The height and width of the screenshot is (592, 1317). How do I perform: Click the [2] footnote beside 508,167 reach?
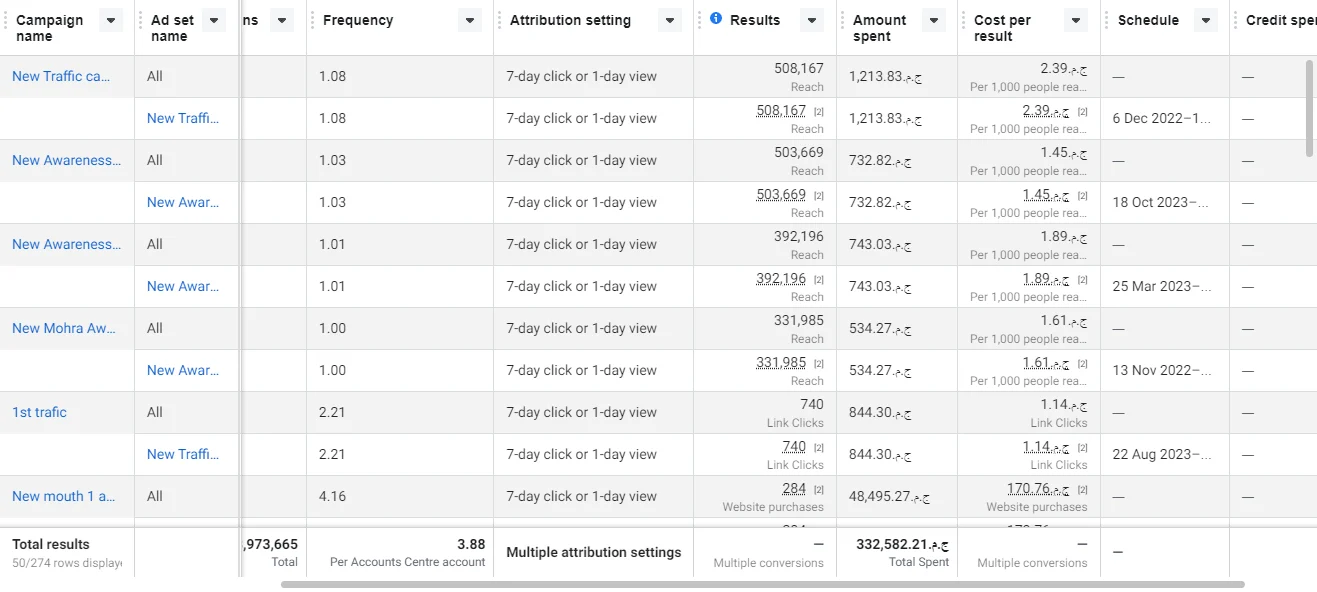818,112
